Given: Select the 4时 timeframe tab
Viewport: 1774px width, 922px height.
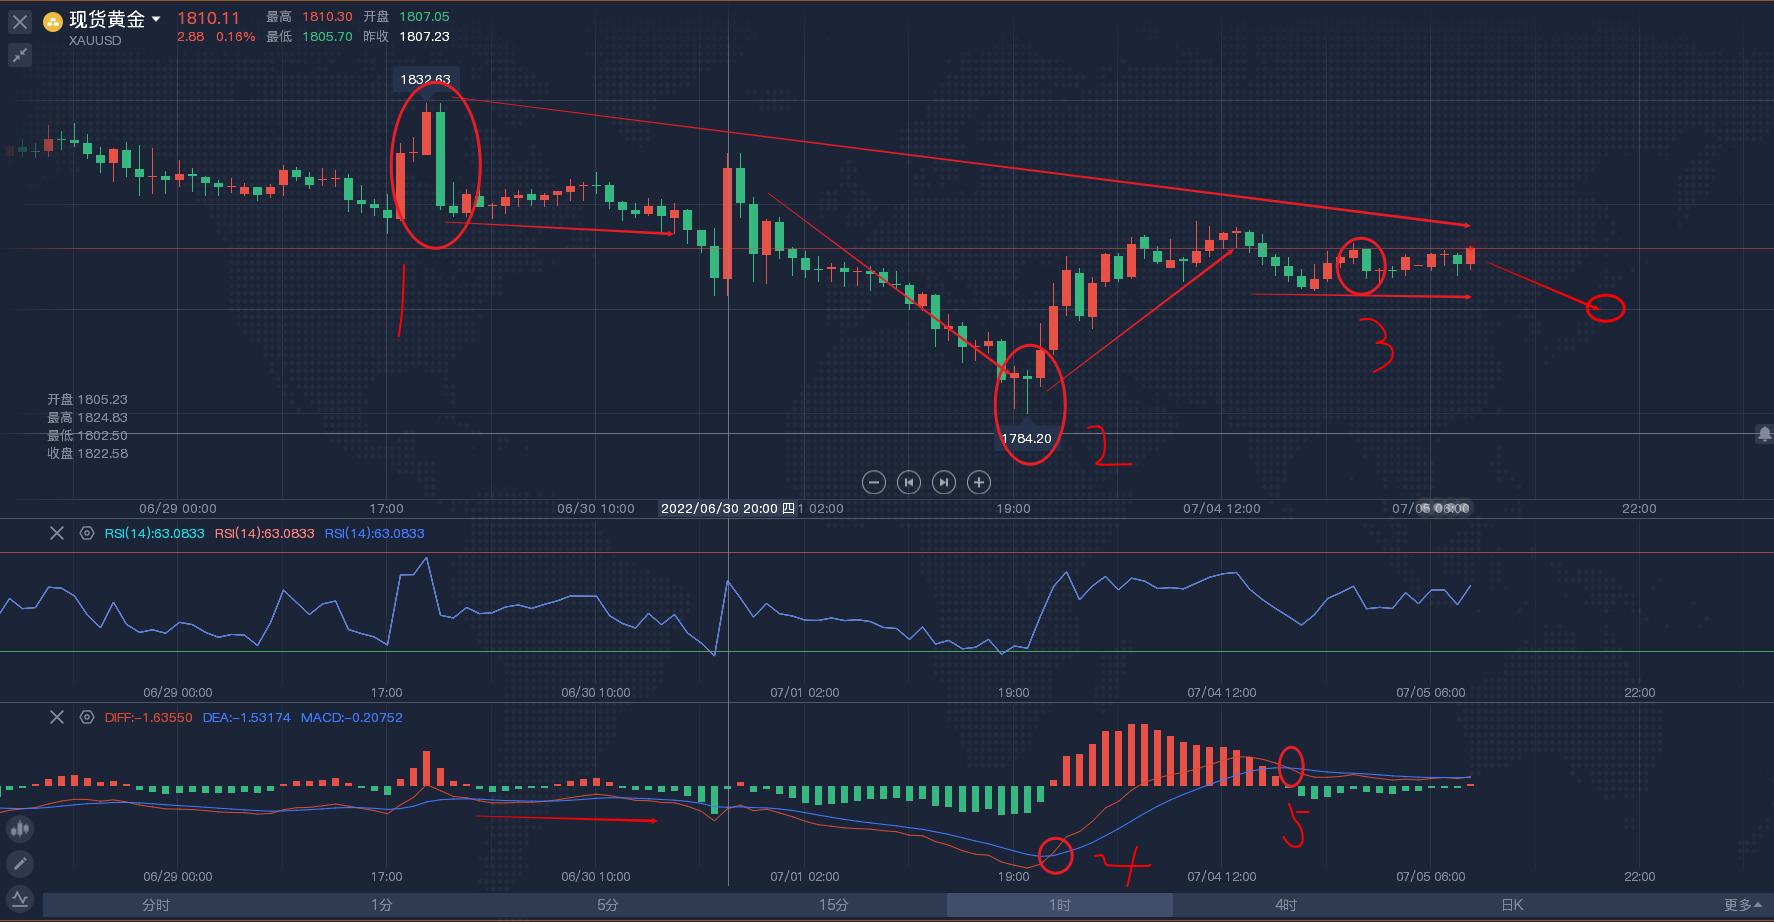Looking at the screenshot, I should click(1286, 905).
